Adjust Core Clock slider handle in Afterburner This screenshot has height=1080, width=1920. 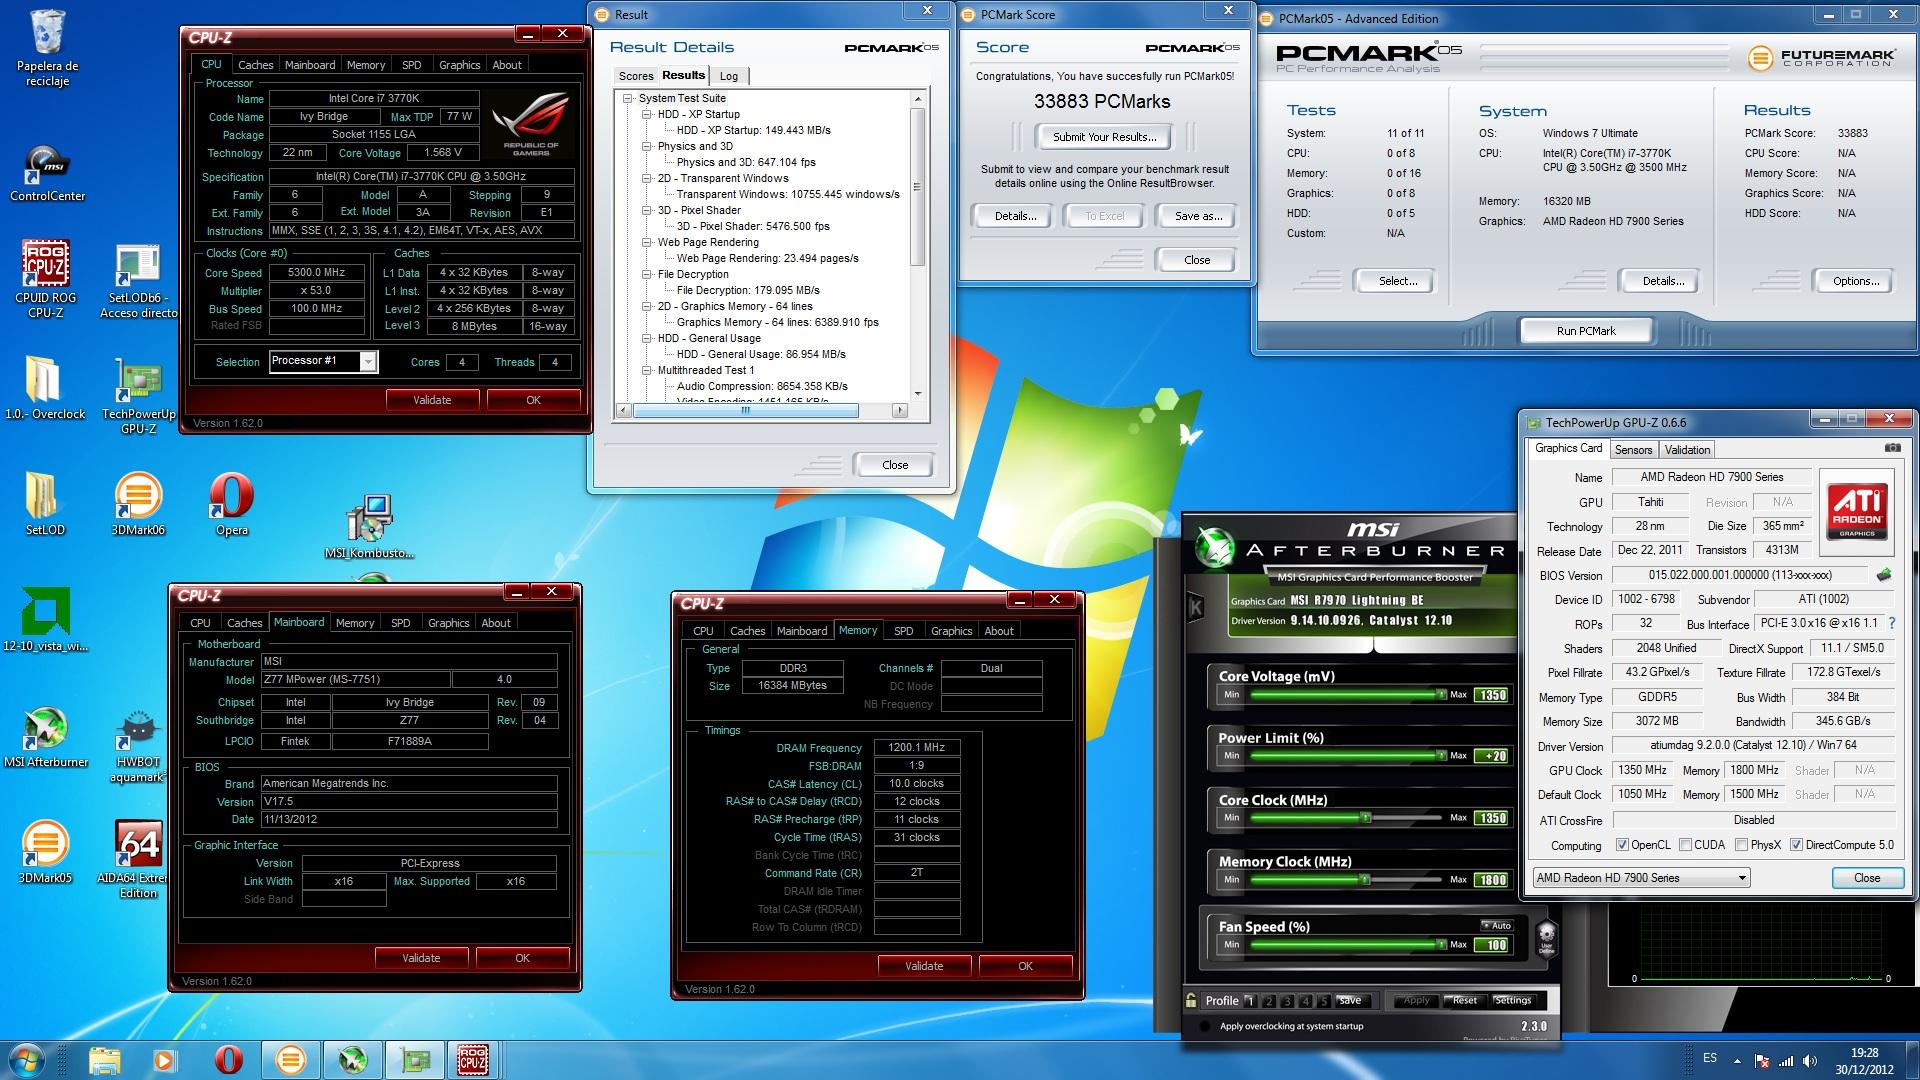1365,818
